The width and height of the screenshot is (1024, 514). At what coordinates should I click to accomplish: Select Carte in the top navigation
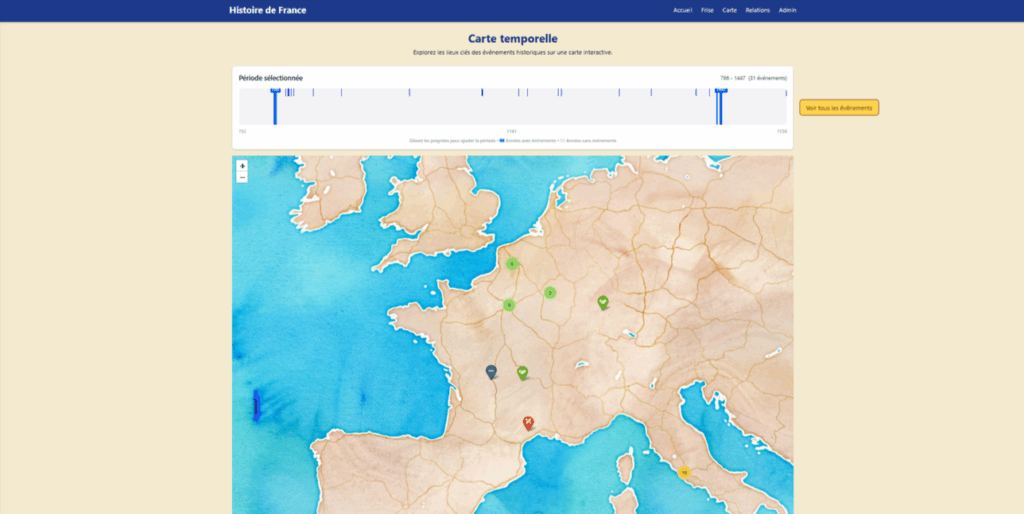730,10
